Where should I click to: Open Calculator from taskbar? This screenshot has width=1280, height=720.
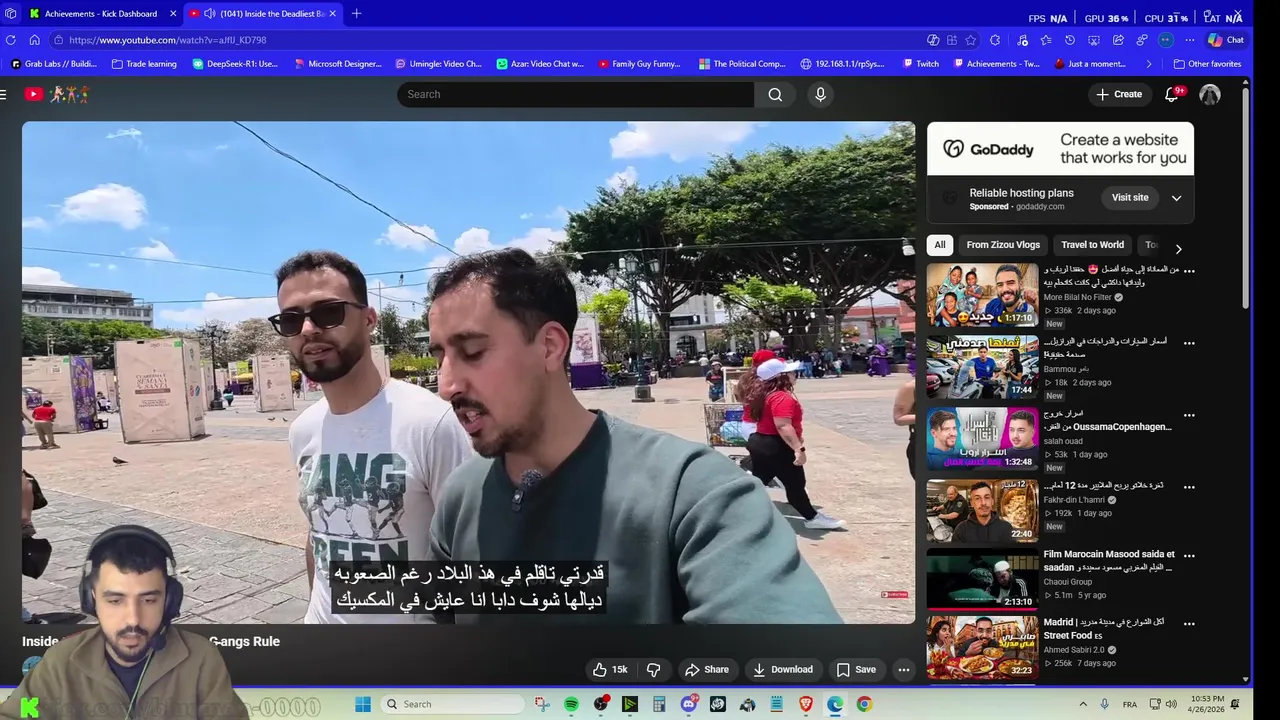659,704
